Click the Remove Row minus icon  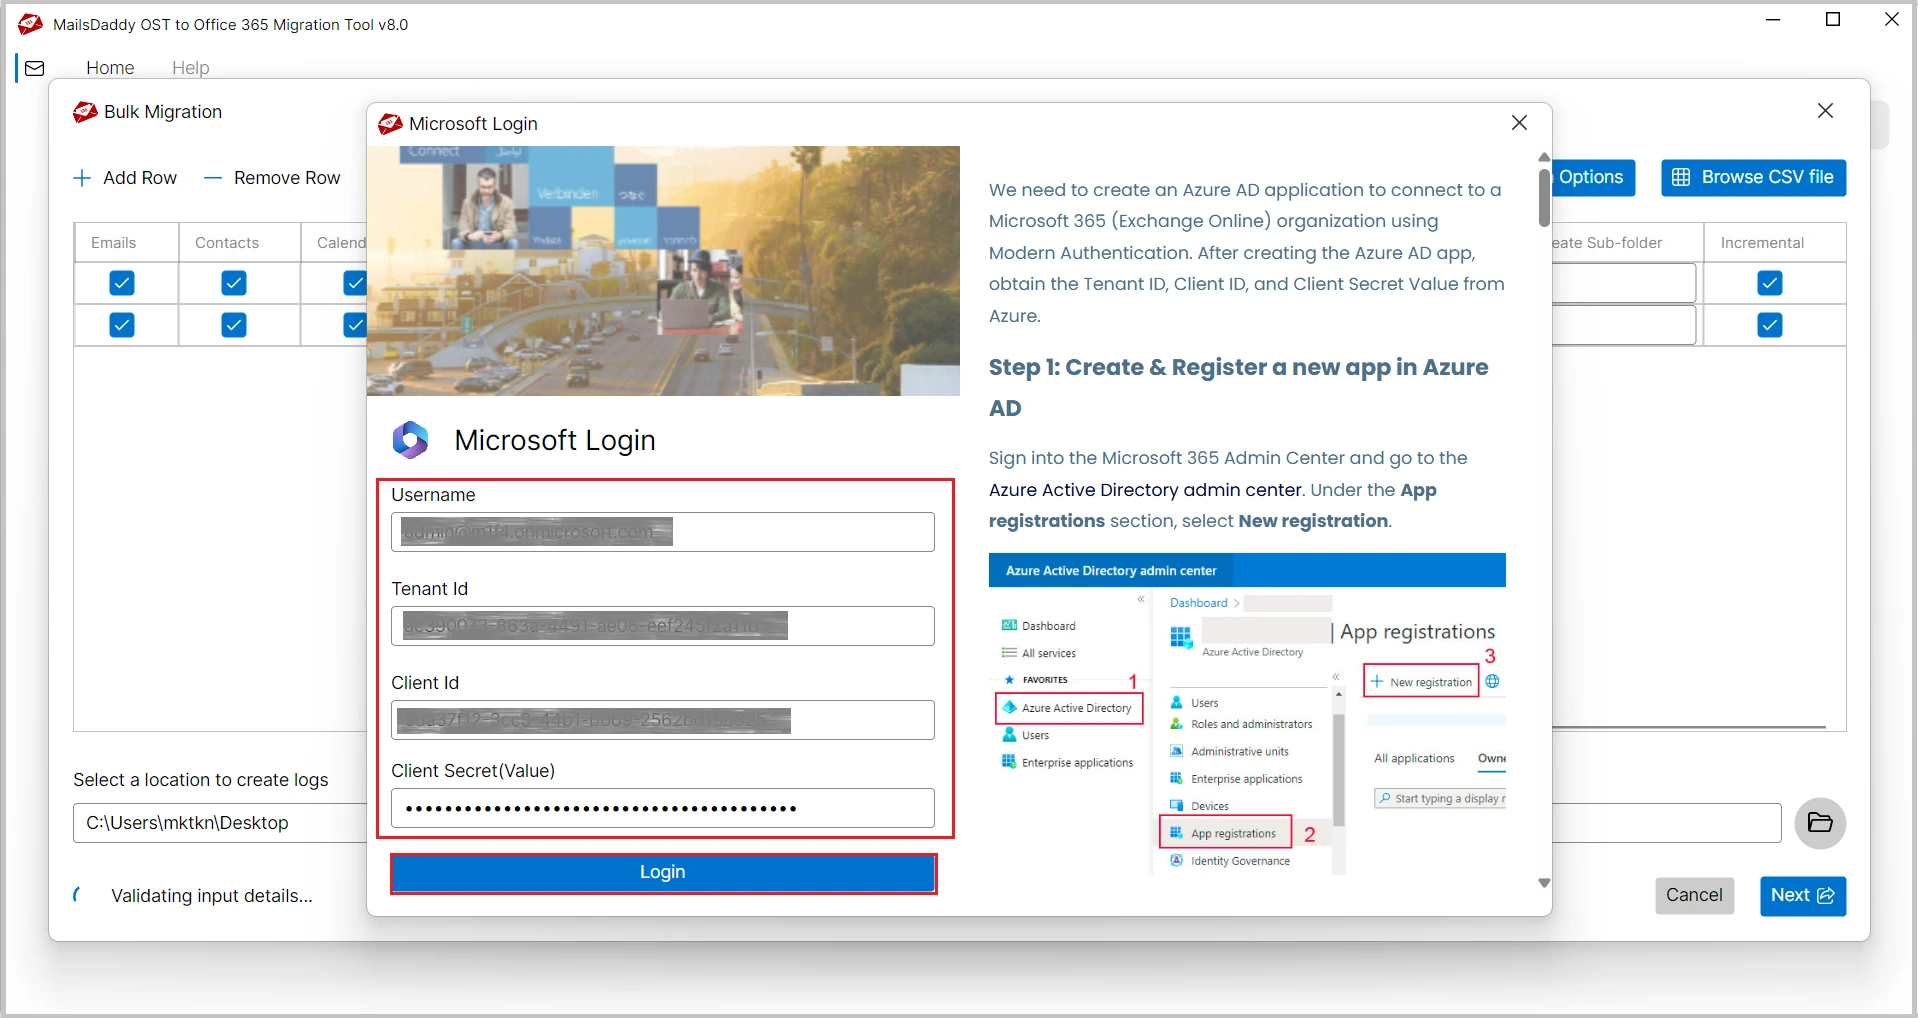tap(212, 178)
